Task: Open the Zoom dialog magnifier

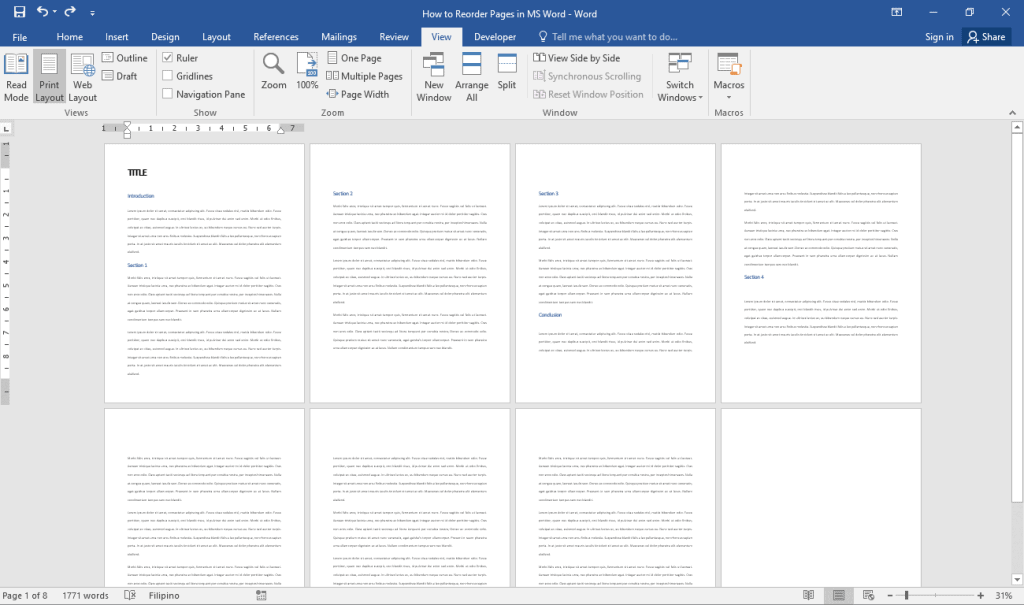Action: coord(274,71)
